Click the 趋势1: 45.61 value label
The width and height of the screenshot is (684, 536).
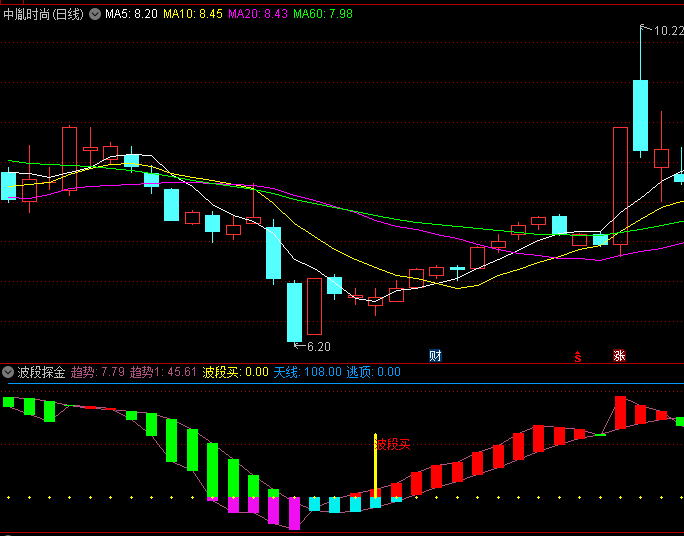(163, 372)
